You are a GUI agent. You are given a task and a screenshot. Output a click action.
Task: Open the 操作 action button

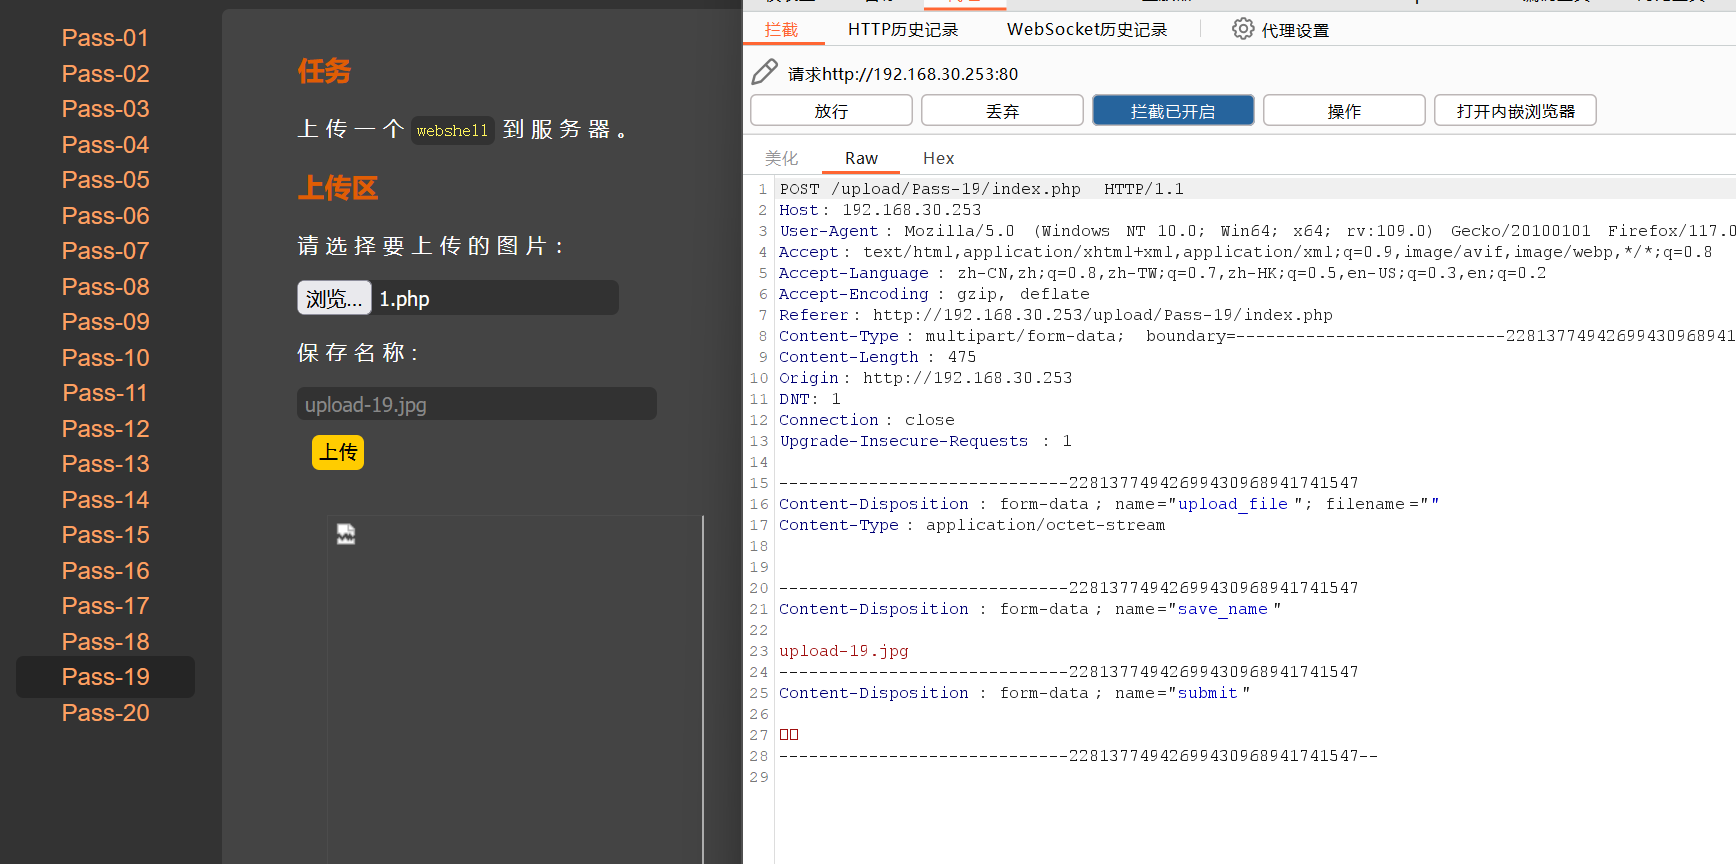(x=1344, y=110)
